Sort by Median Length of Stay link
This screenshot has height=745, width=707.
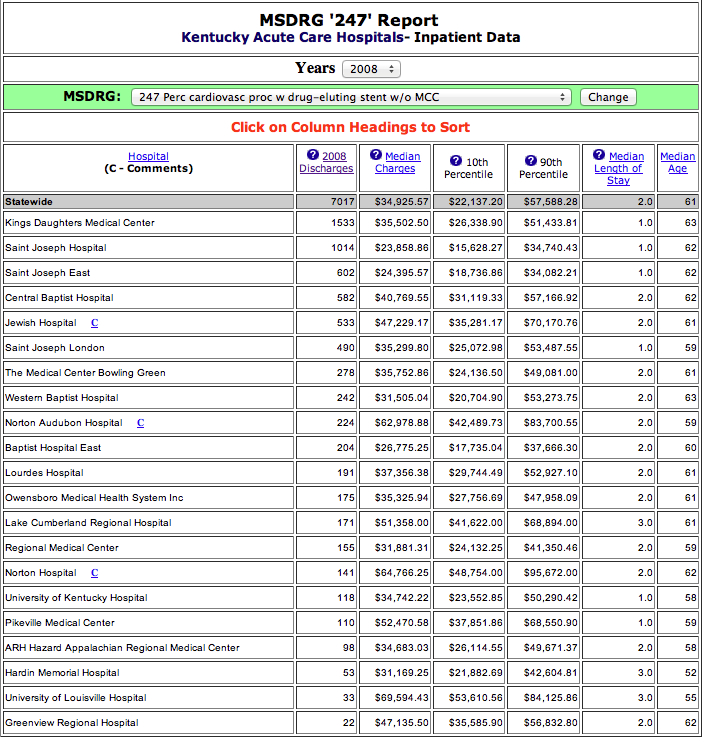pos(621,168)
